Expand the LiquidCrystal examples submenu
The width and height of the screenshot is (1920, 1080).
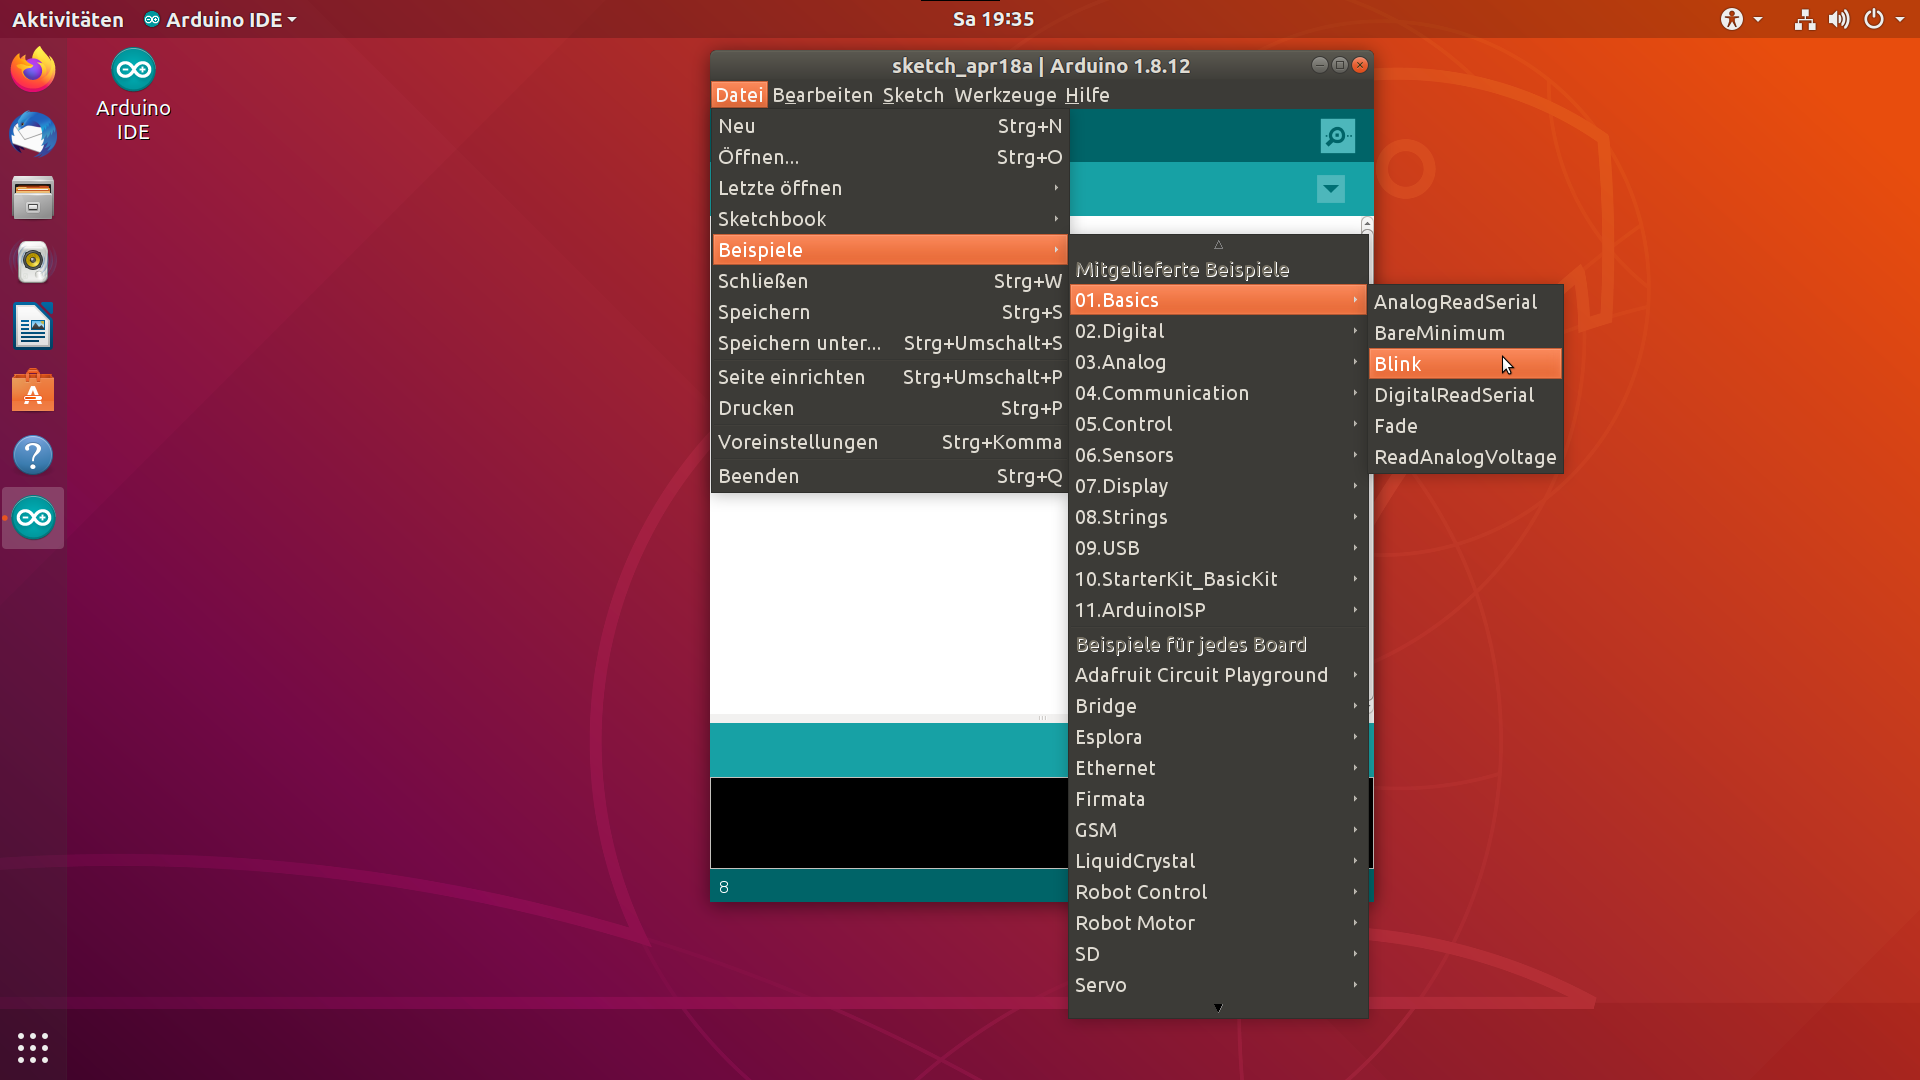pyautogui.click(x=1218, y=861)
